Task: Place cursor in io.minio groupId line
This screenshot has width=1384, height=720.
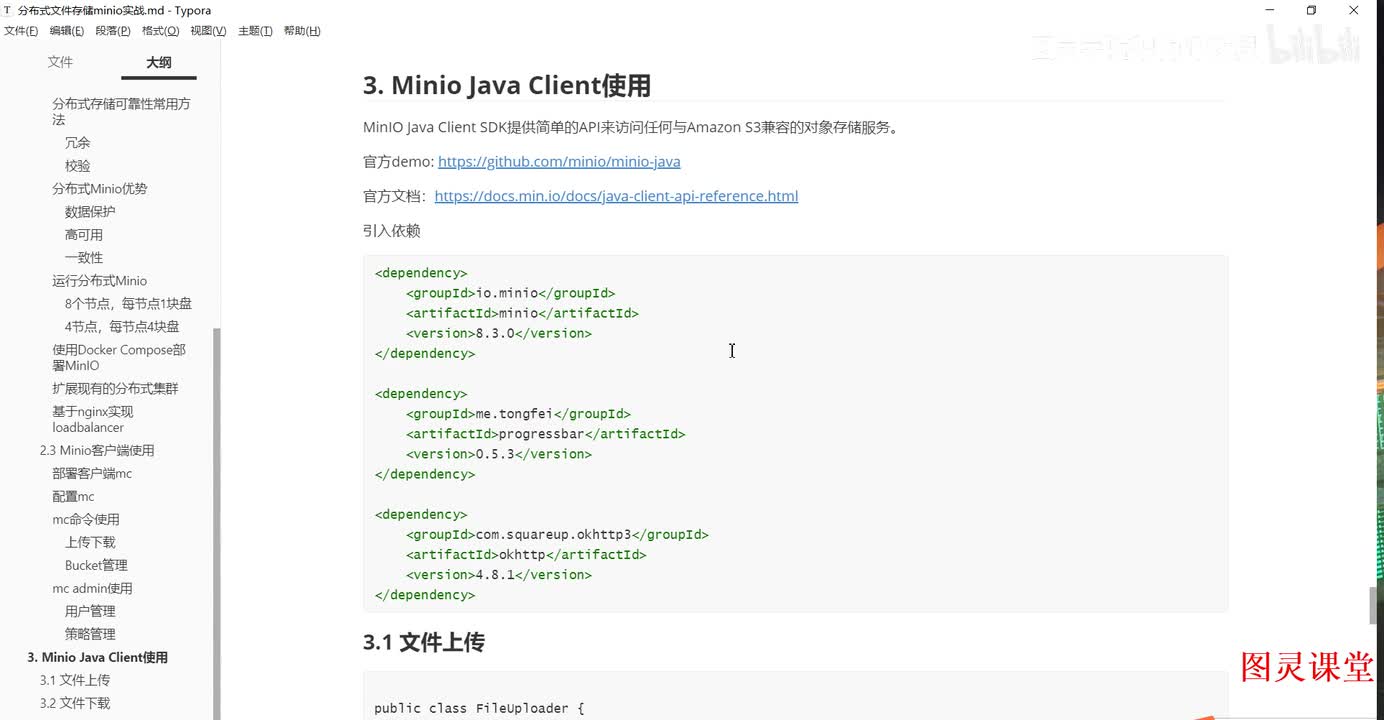Action: 511,294
